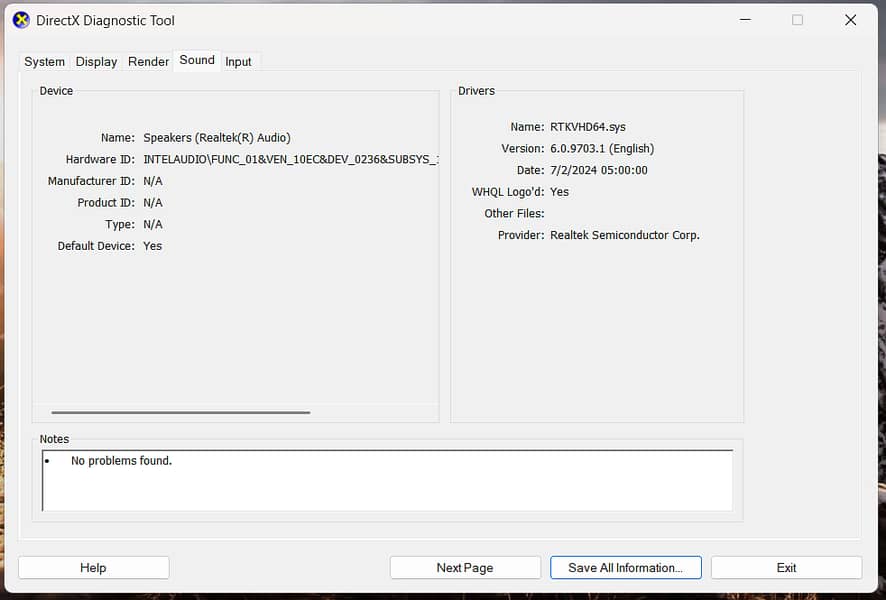
Task: Click the Type N/A value
Action: pos(153,224)
